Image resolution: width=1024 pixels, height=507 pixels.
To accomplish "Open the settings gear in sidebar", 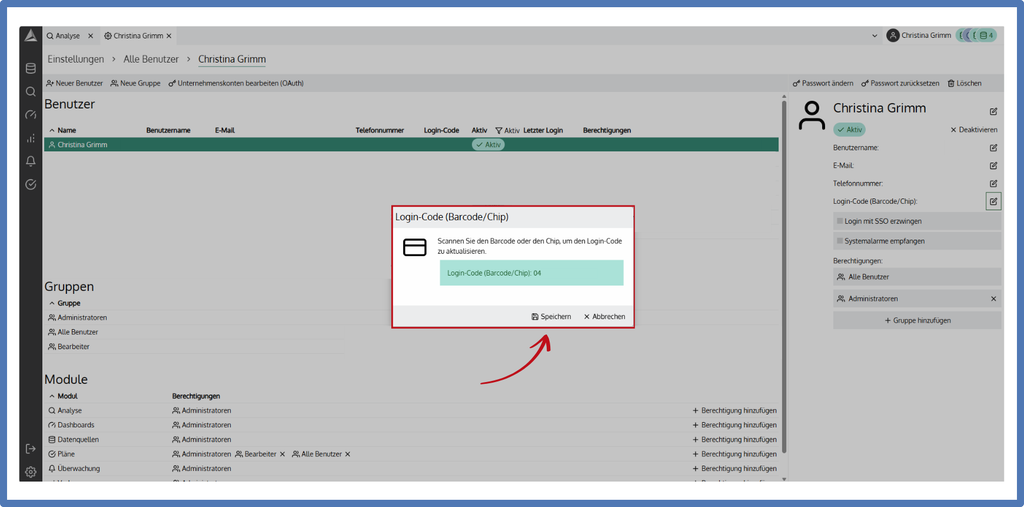I will (31, 472).
